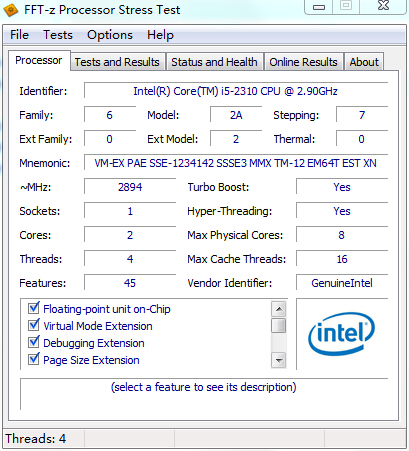
Task: Click the feature description box
Action: [204, 394]
